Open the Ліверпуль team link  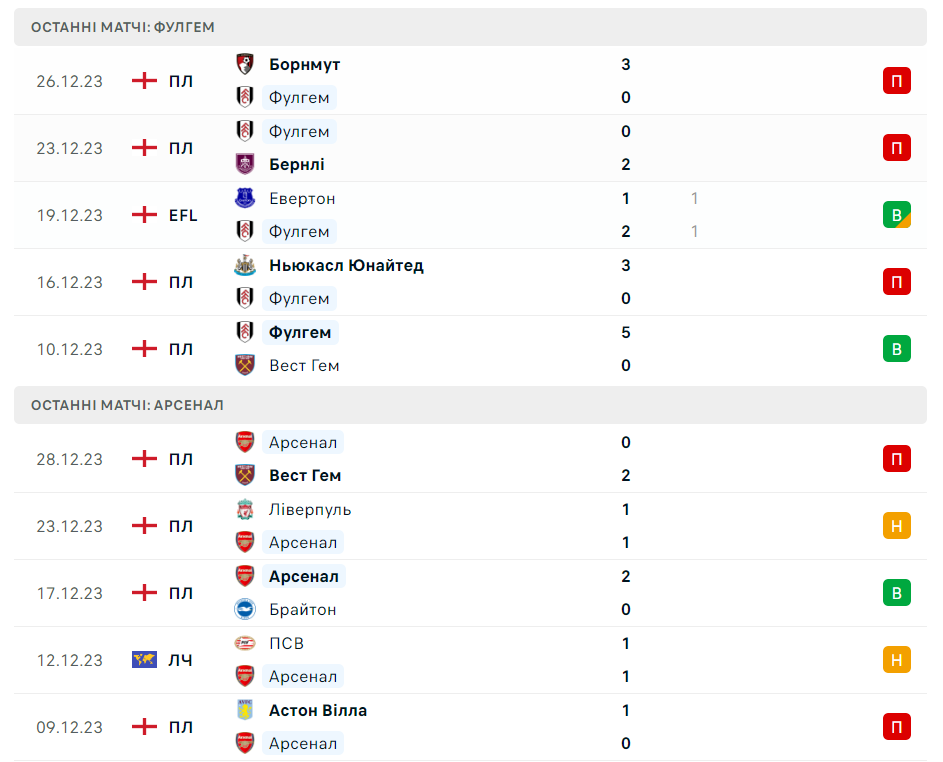coord(310,509)
